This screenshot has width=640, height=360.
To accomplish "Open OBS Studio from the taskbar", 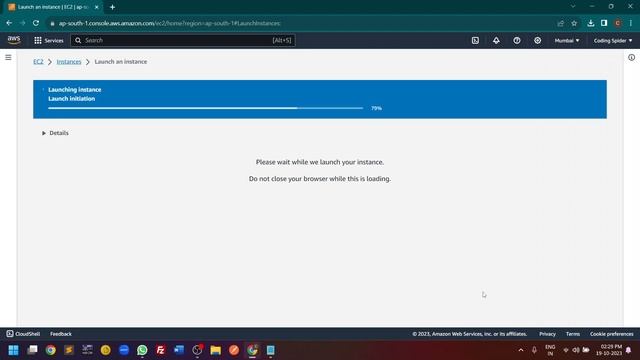I will pyautogui.click(x=197, y=350).
